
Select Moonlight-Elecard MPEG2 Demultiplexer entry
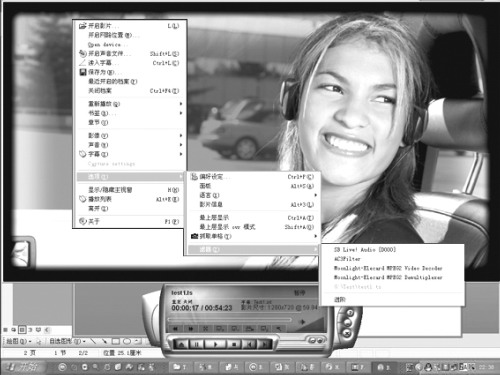pos(392,277)
